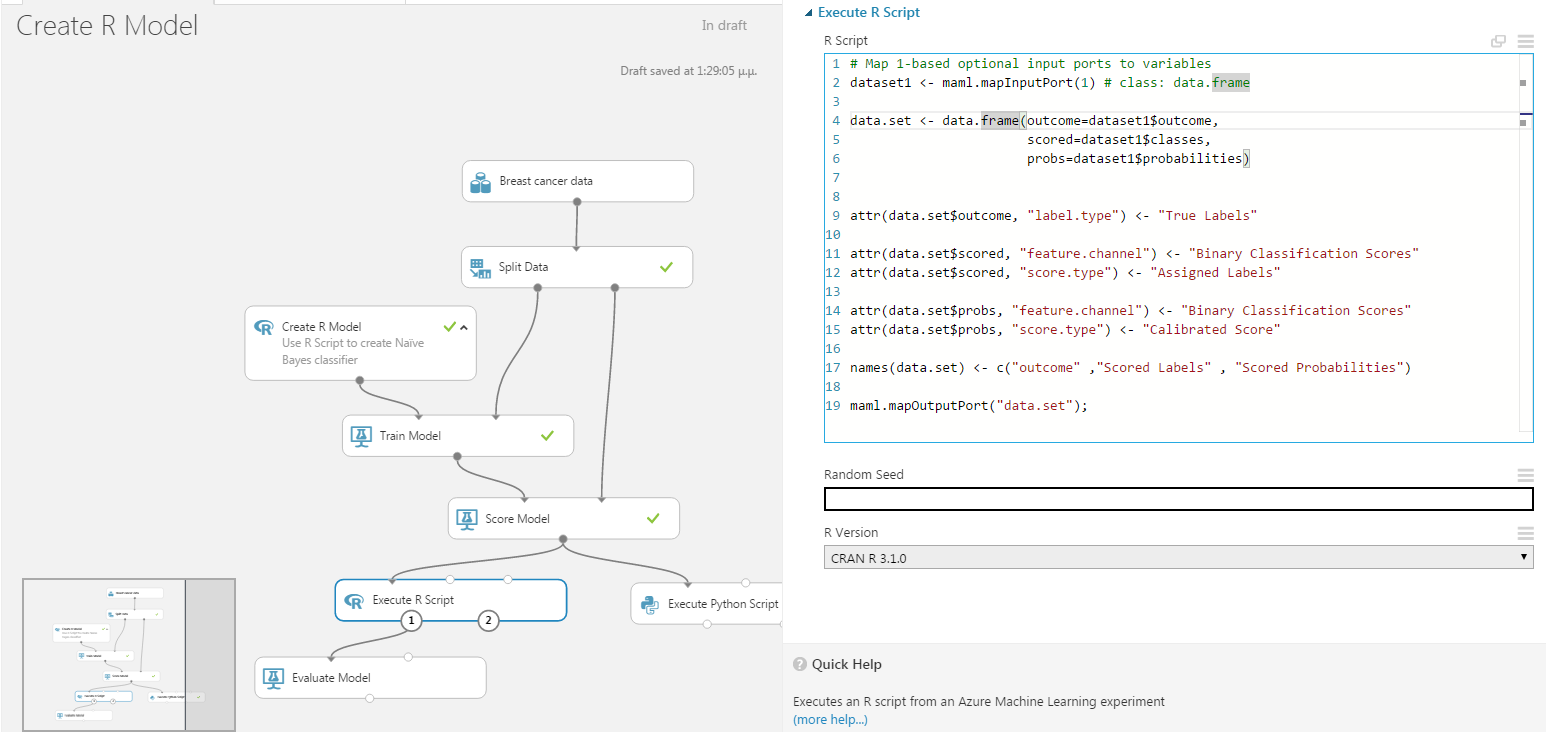Image resolution: width=1546 pixels, height=732 pixels.
Task: Open the Random Seed parameter menu icon
Action: pyautogui.click(x=1525, y=475)
